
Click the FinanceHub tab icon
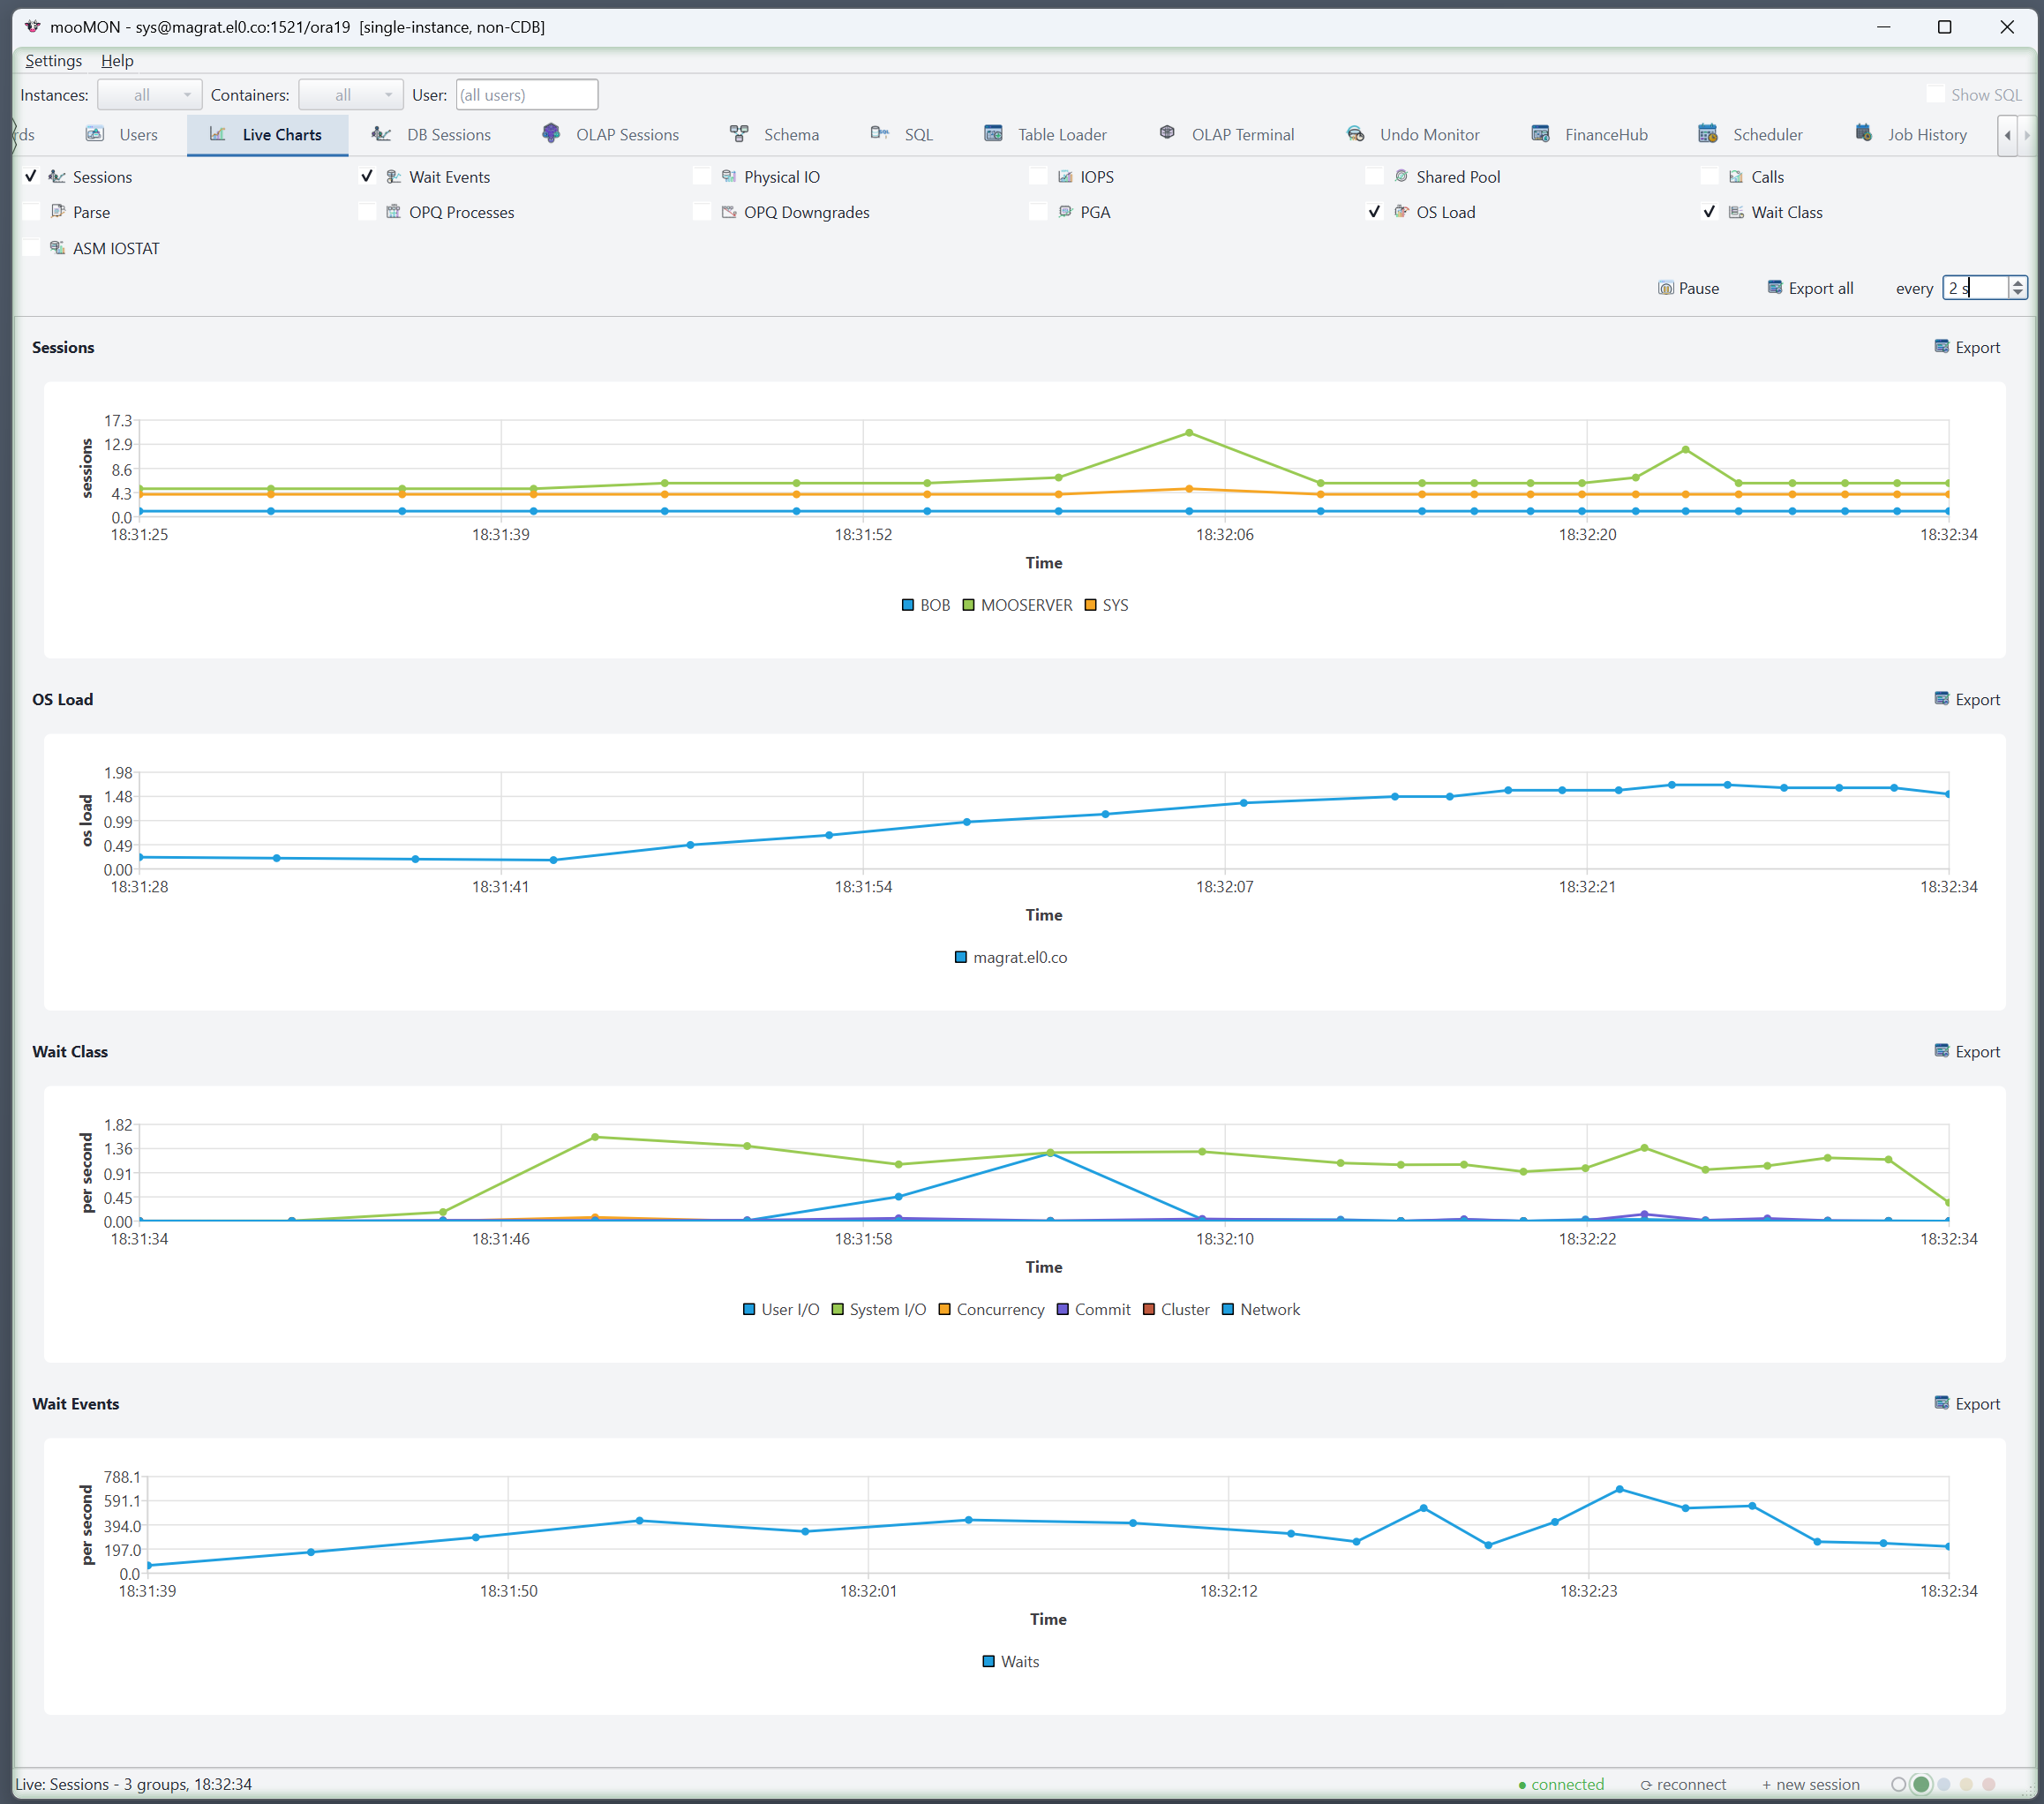(1540, 133)
